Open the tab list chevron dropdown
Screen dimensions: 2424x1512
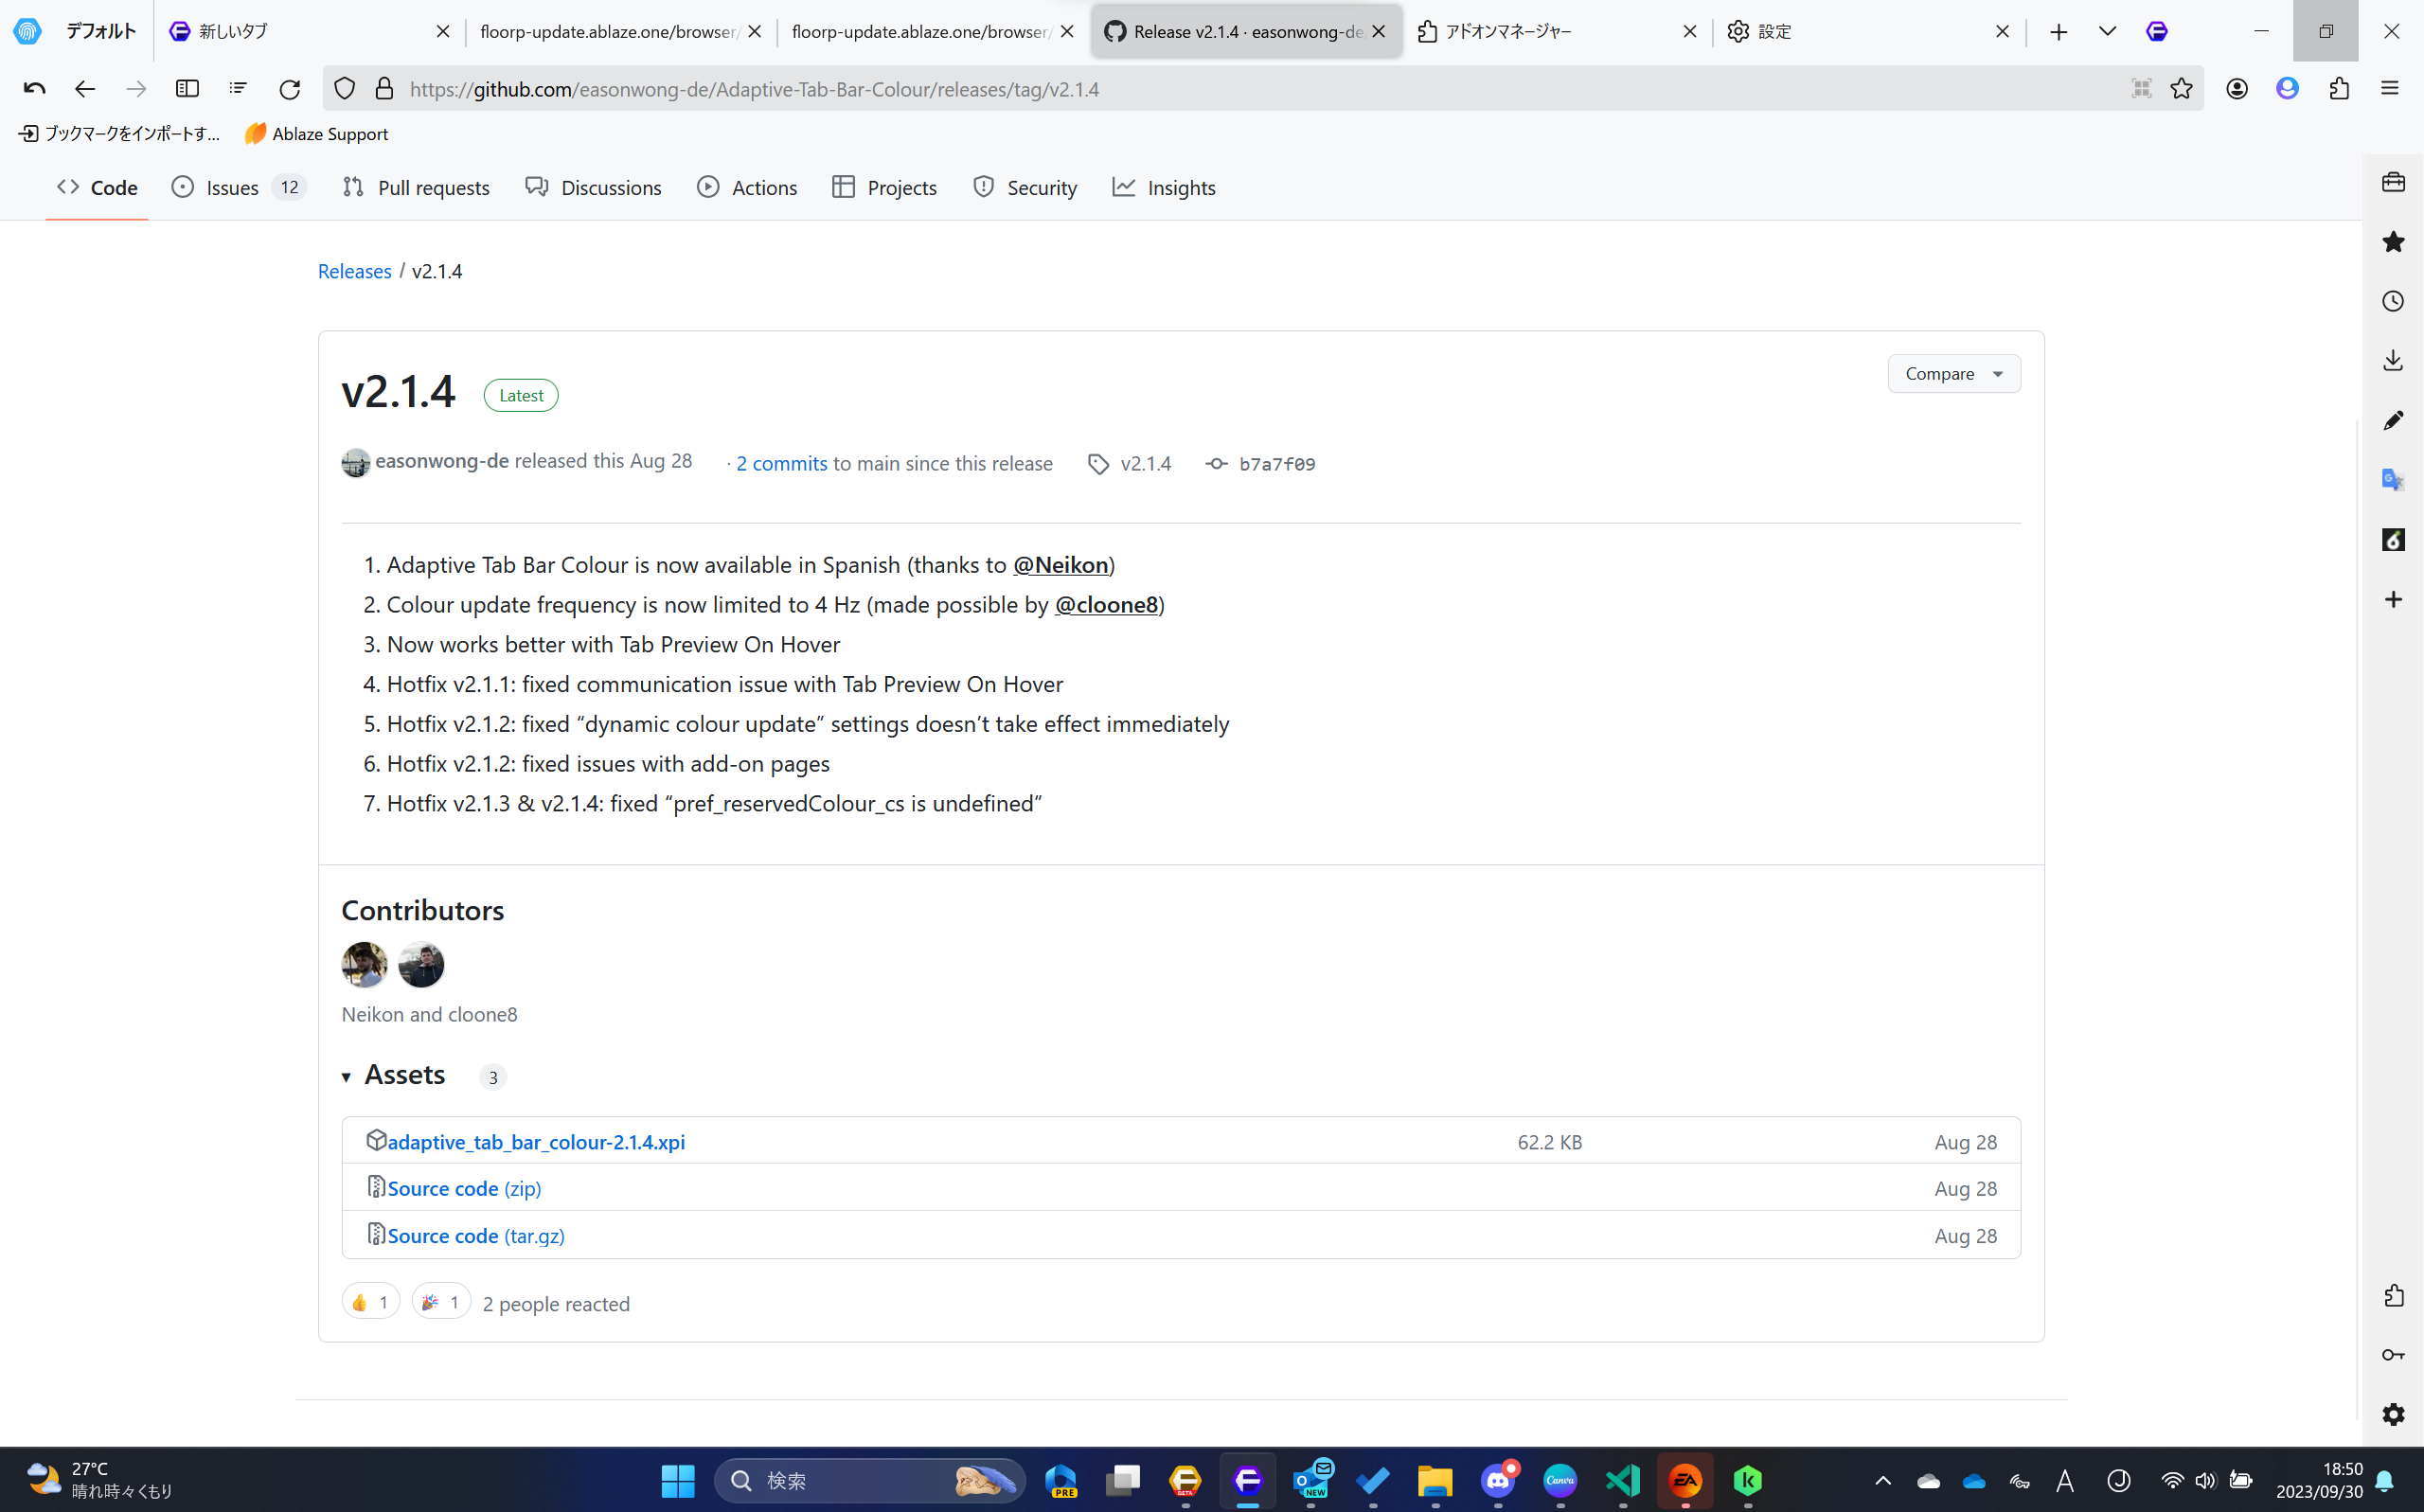point(2106,31)
